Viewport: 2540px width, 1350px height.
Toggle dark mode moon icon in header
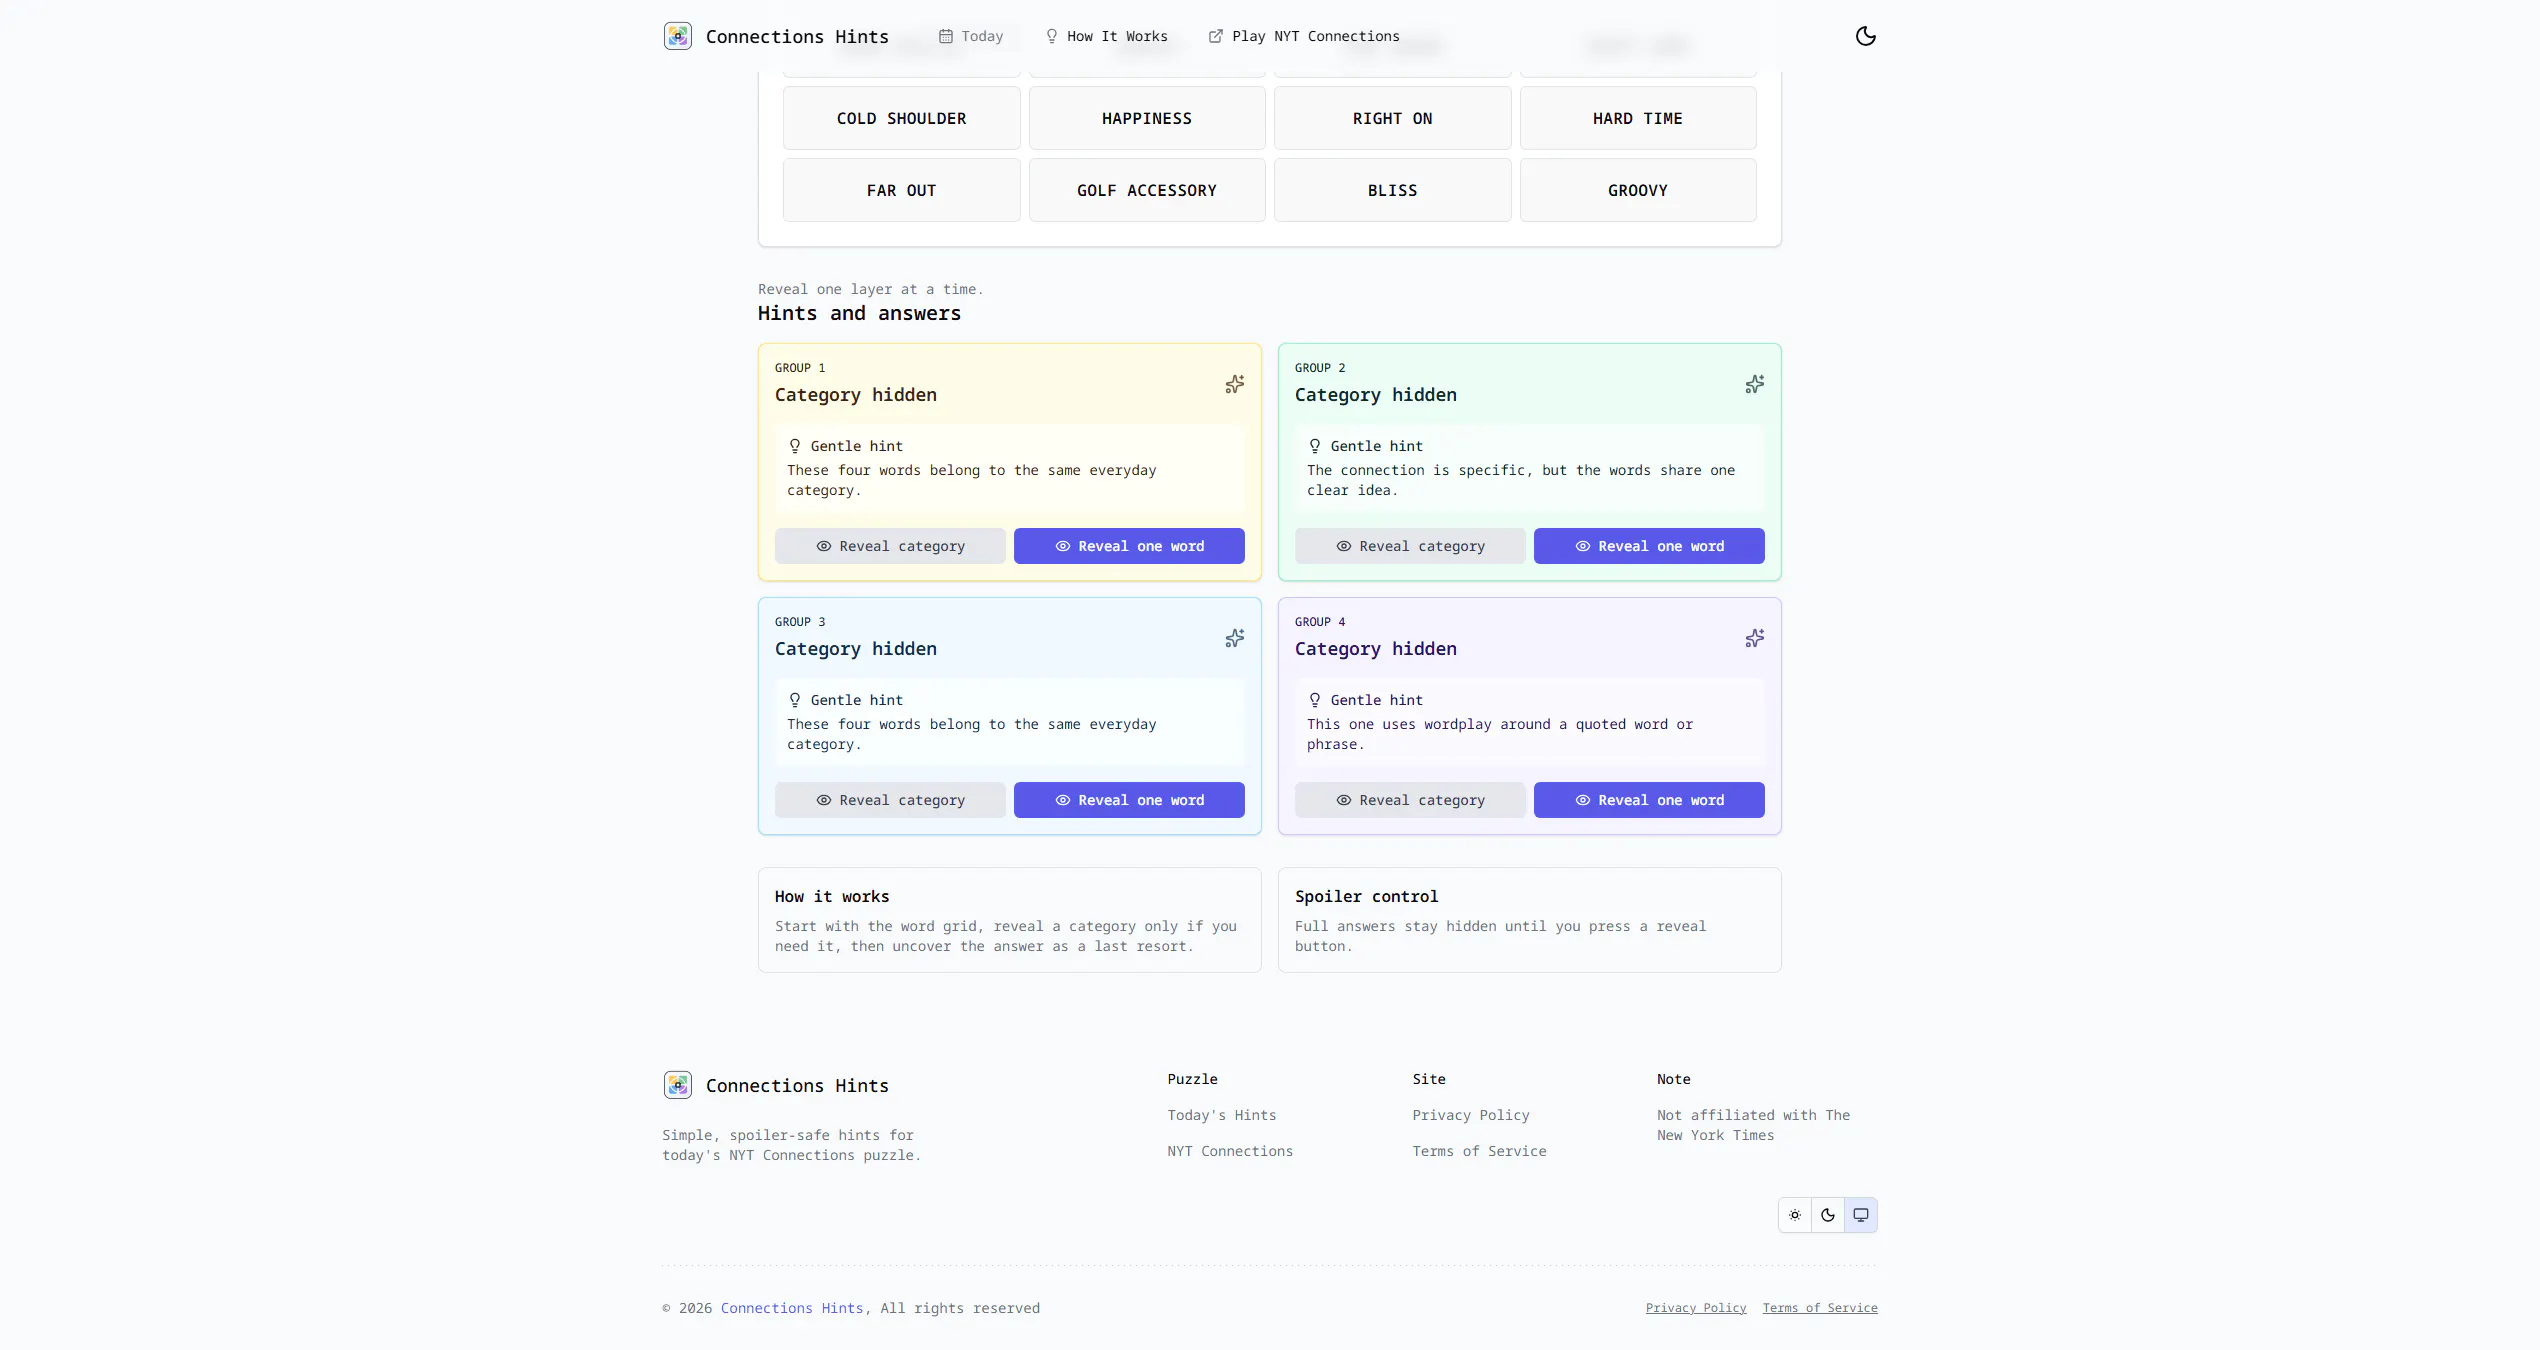point(1865,36)
